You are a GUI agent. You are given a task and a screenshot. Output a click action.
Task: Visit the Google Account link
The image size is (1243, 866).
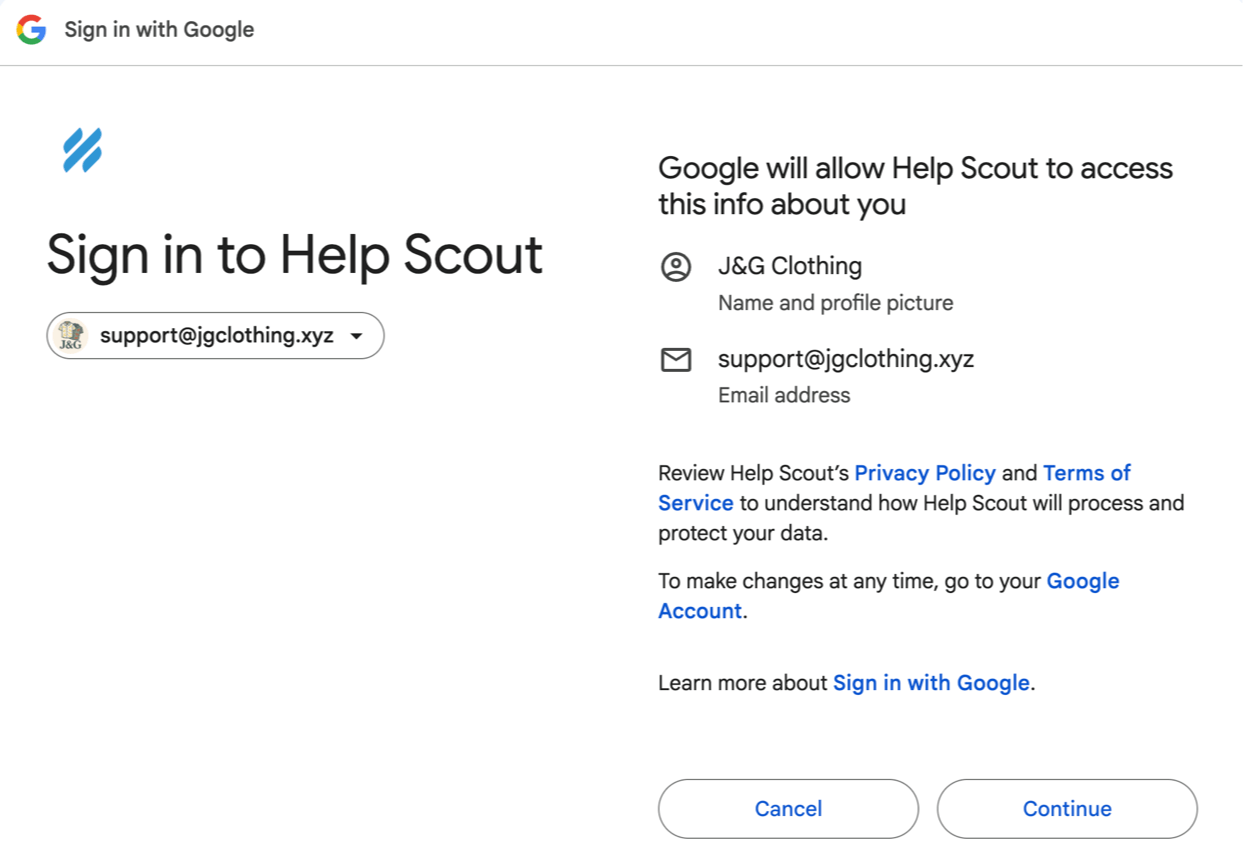(x=889, y=596)
